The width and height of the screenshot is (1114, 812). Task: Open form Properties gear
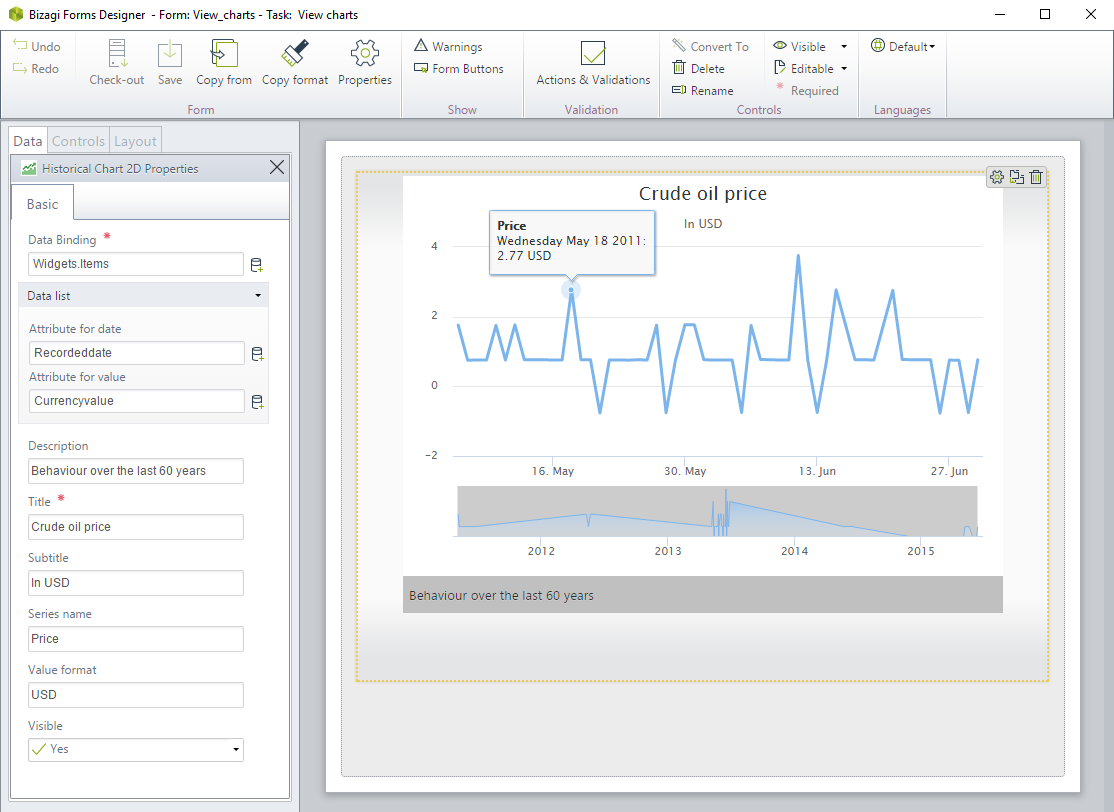pos(364,63)
